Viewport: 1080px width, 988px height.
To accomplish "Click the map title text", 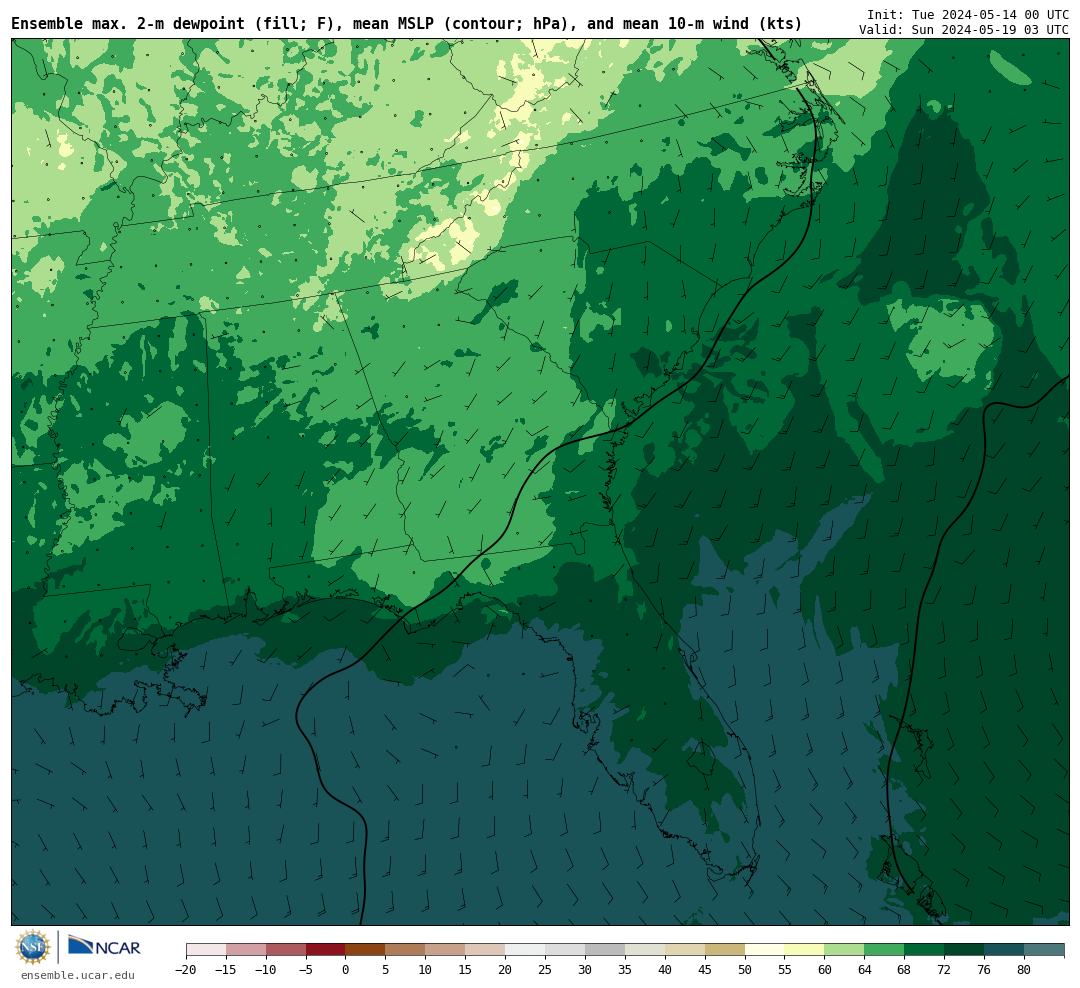I will [406, 23].
